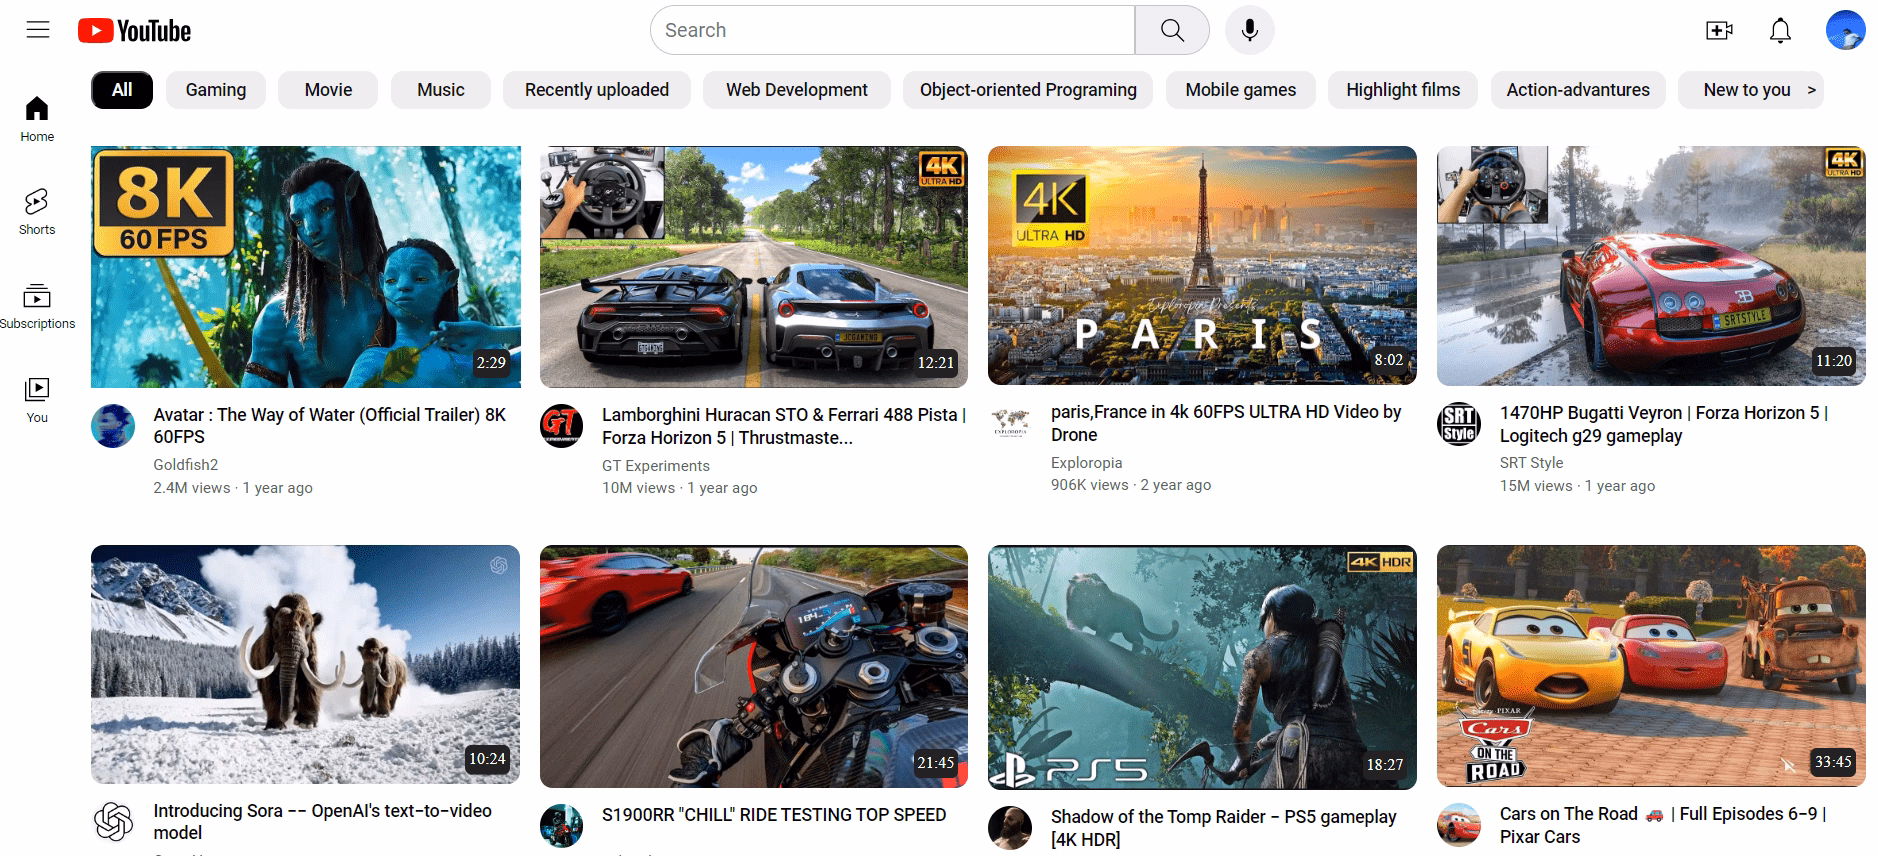Click the YouTube logo
This screenshot has height=856, width=1878.
pos(135,31)
